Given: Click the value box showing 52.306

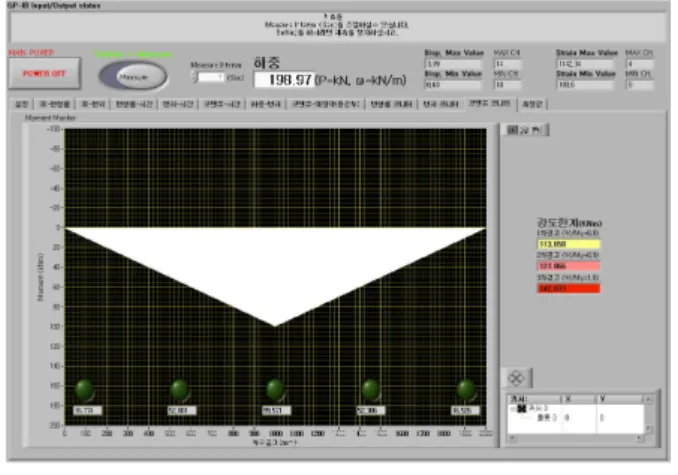Looking at the screenshot, I should click(x=371, y=411).
